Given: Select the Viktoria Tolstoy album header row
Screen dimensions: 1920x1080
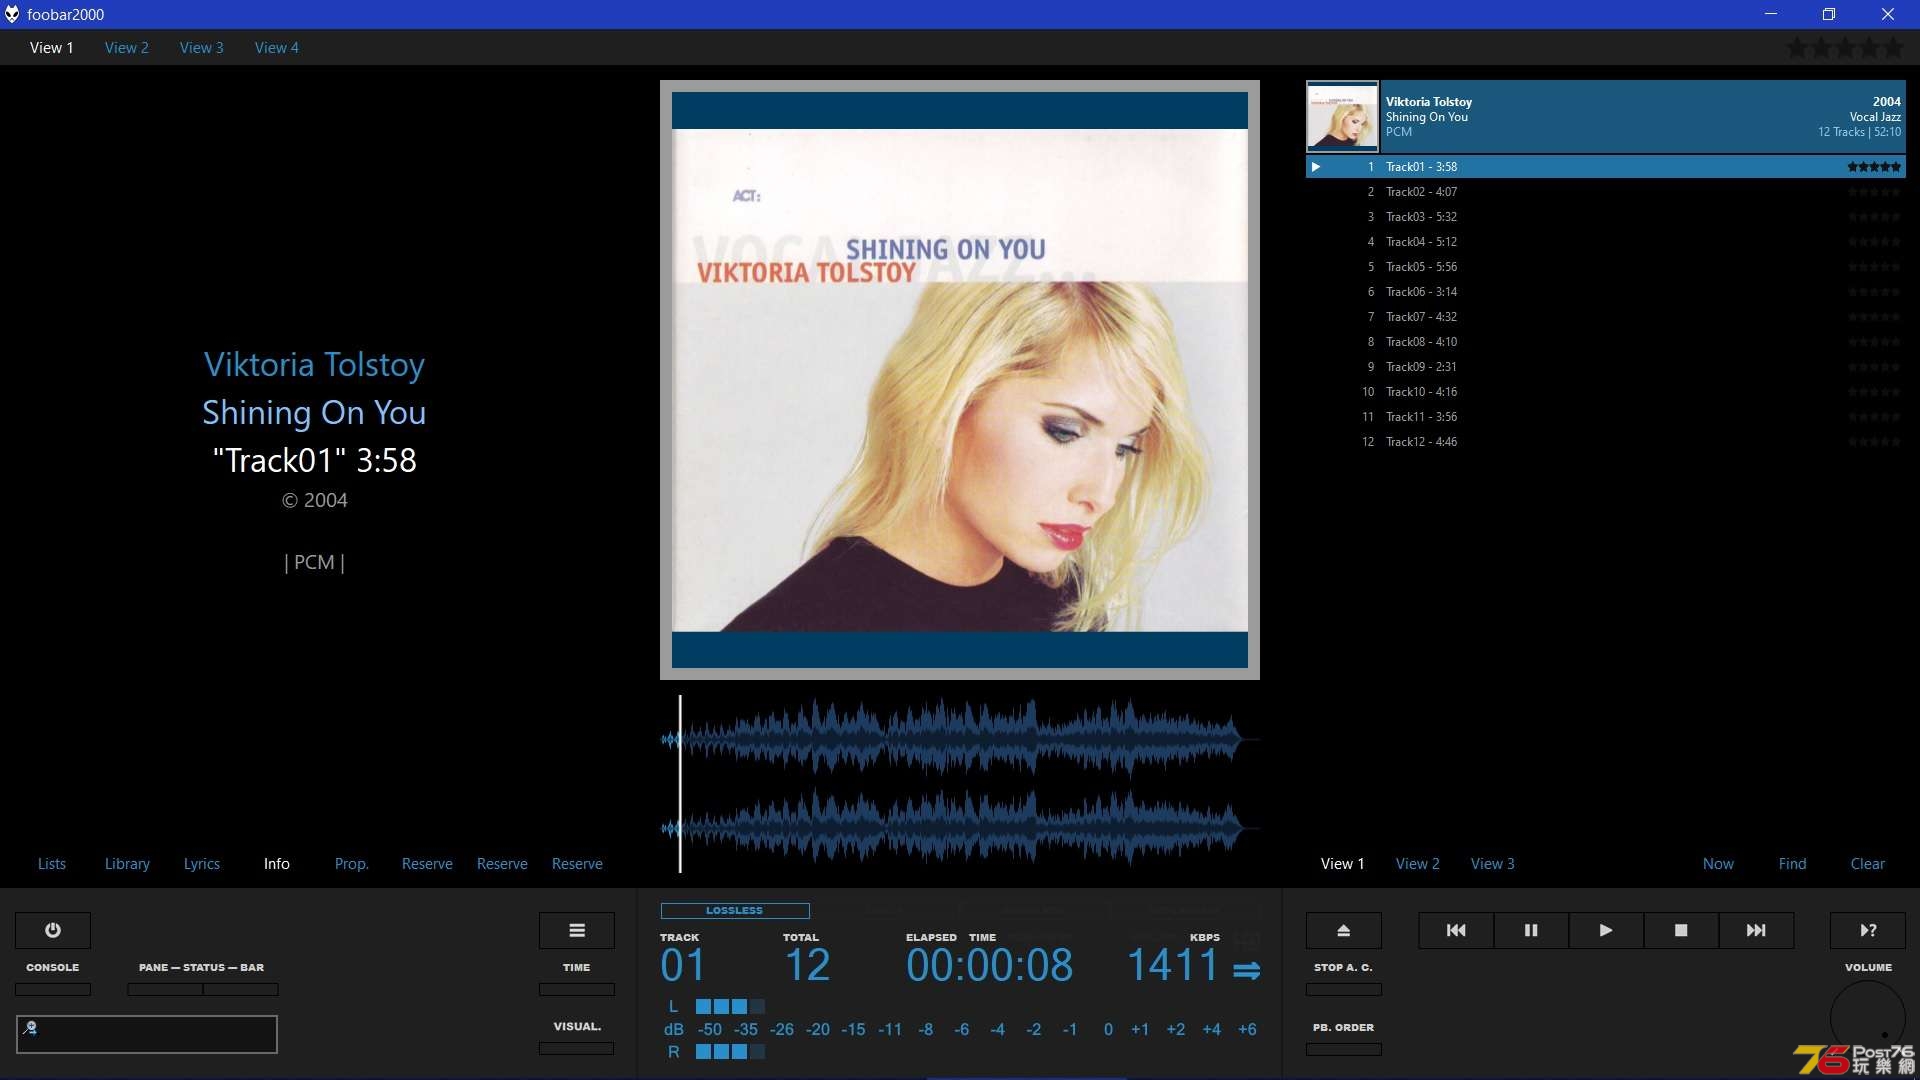Looking at the screenshot, I should coord(1606,117).
